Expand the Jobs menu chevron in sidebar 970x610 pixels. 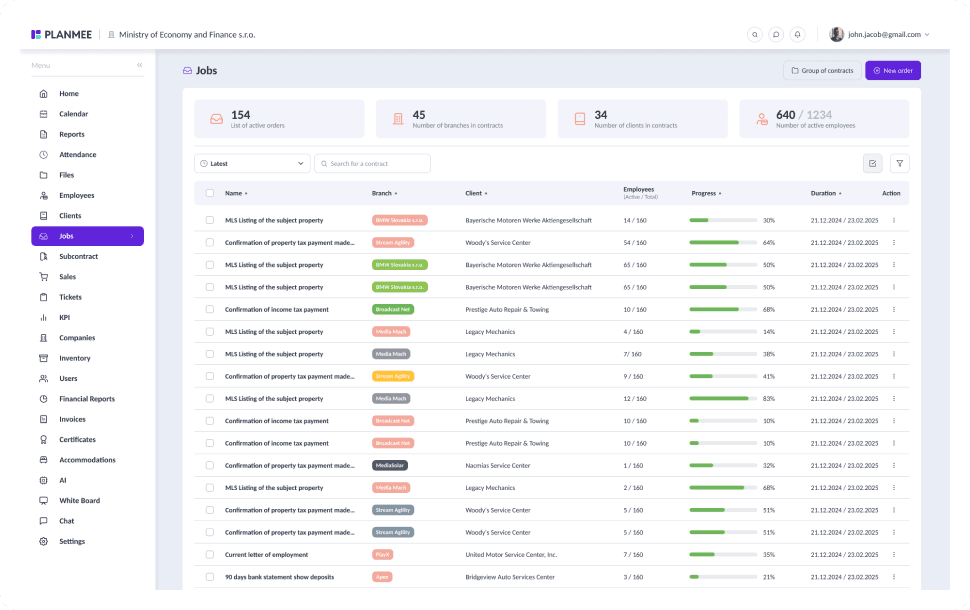tap(132, 236)
